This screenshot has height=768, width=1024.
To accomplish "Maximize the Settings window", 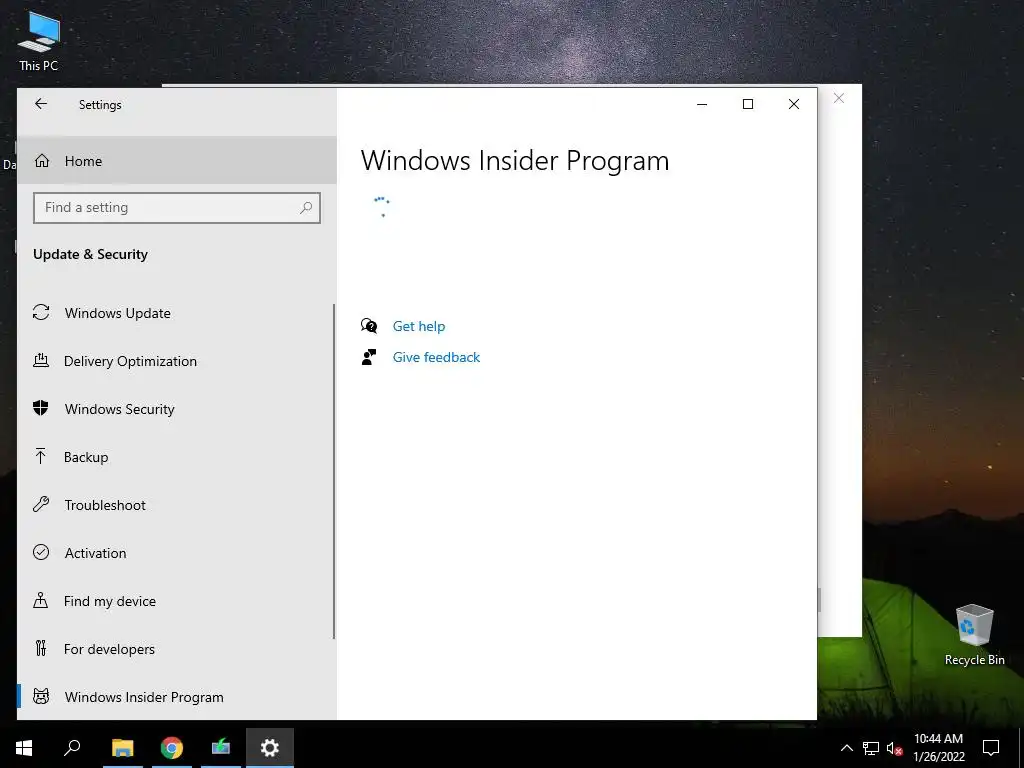I will 748,104.
